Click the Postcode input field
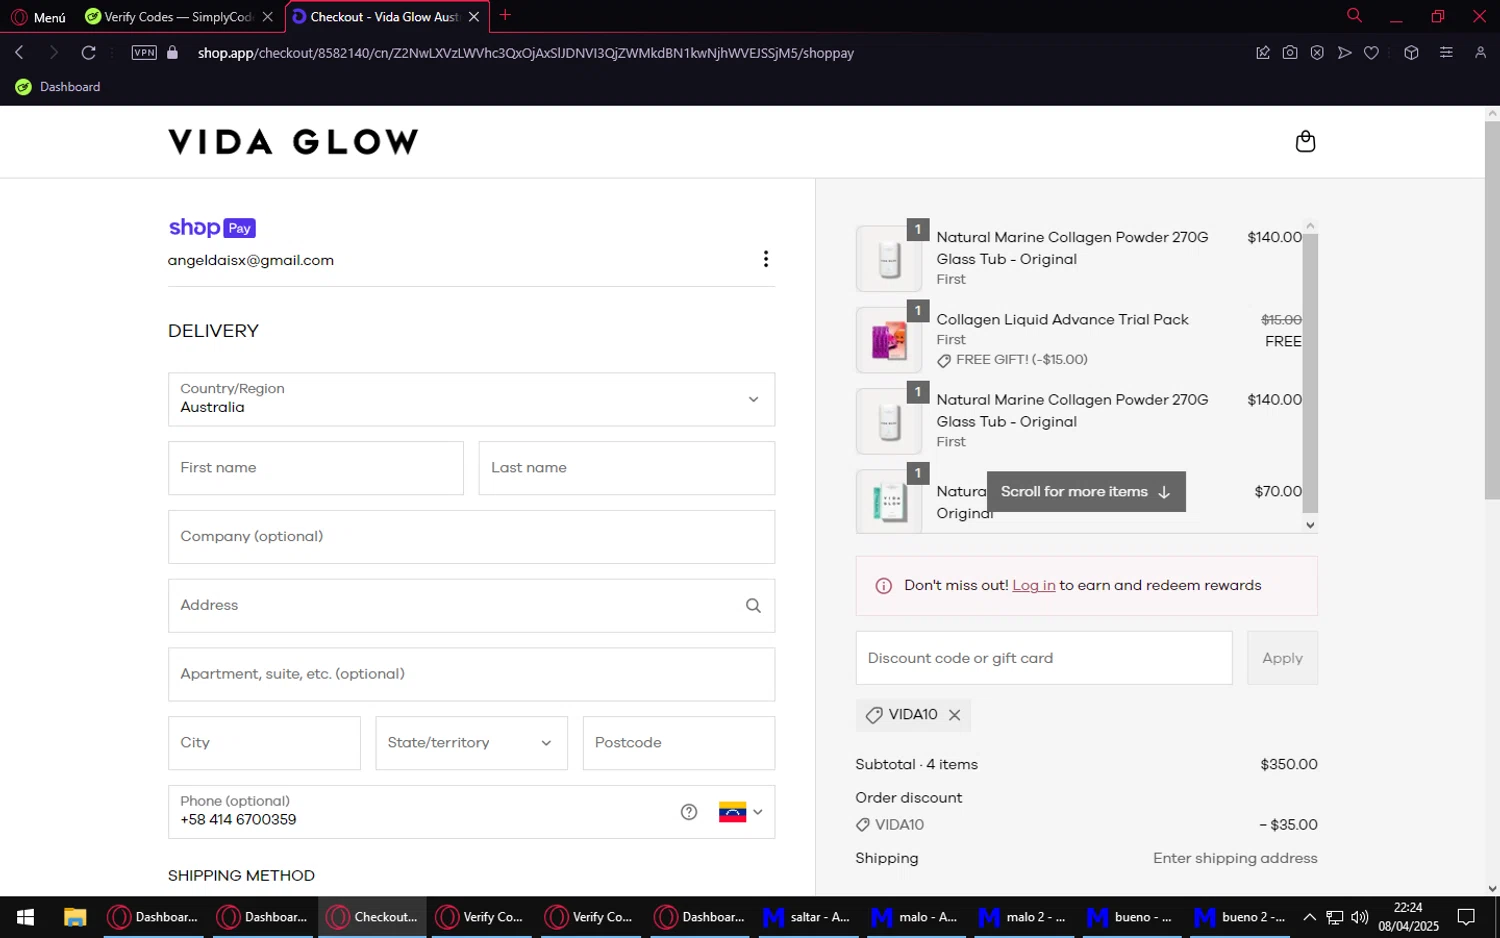 (678, 743)
